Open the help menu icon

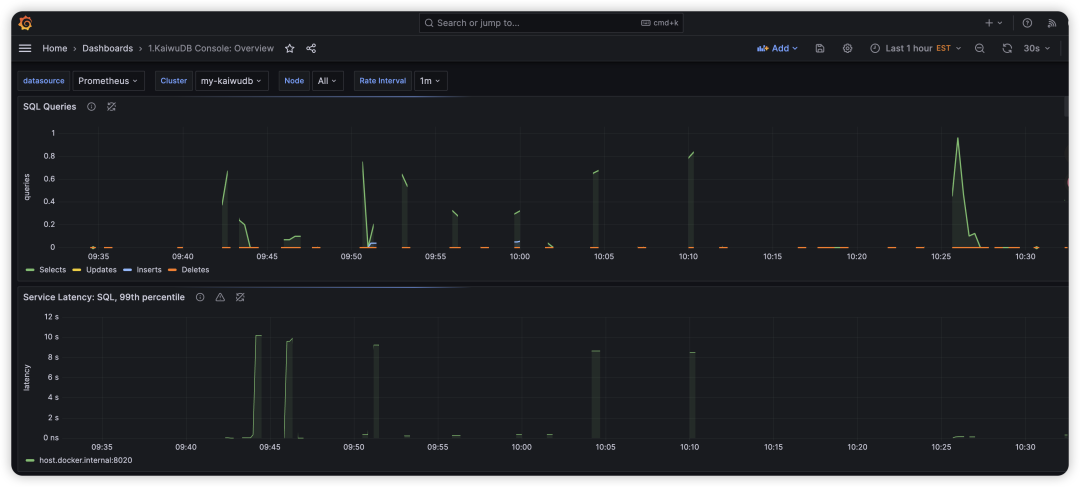[x=1028, y=23]
